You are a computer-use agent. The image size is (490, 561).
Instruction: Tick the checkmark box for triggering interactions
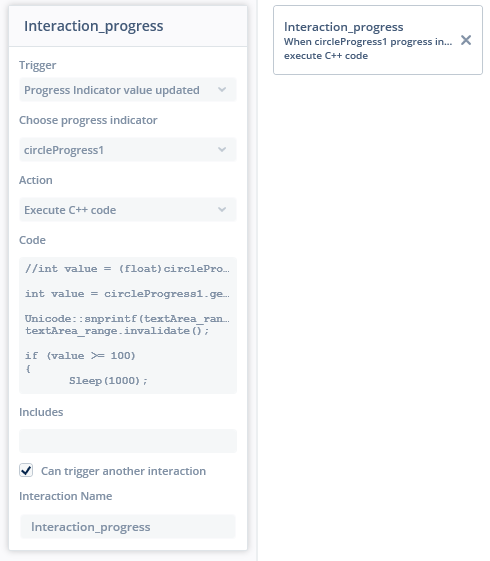pos(26,470)
